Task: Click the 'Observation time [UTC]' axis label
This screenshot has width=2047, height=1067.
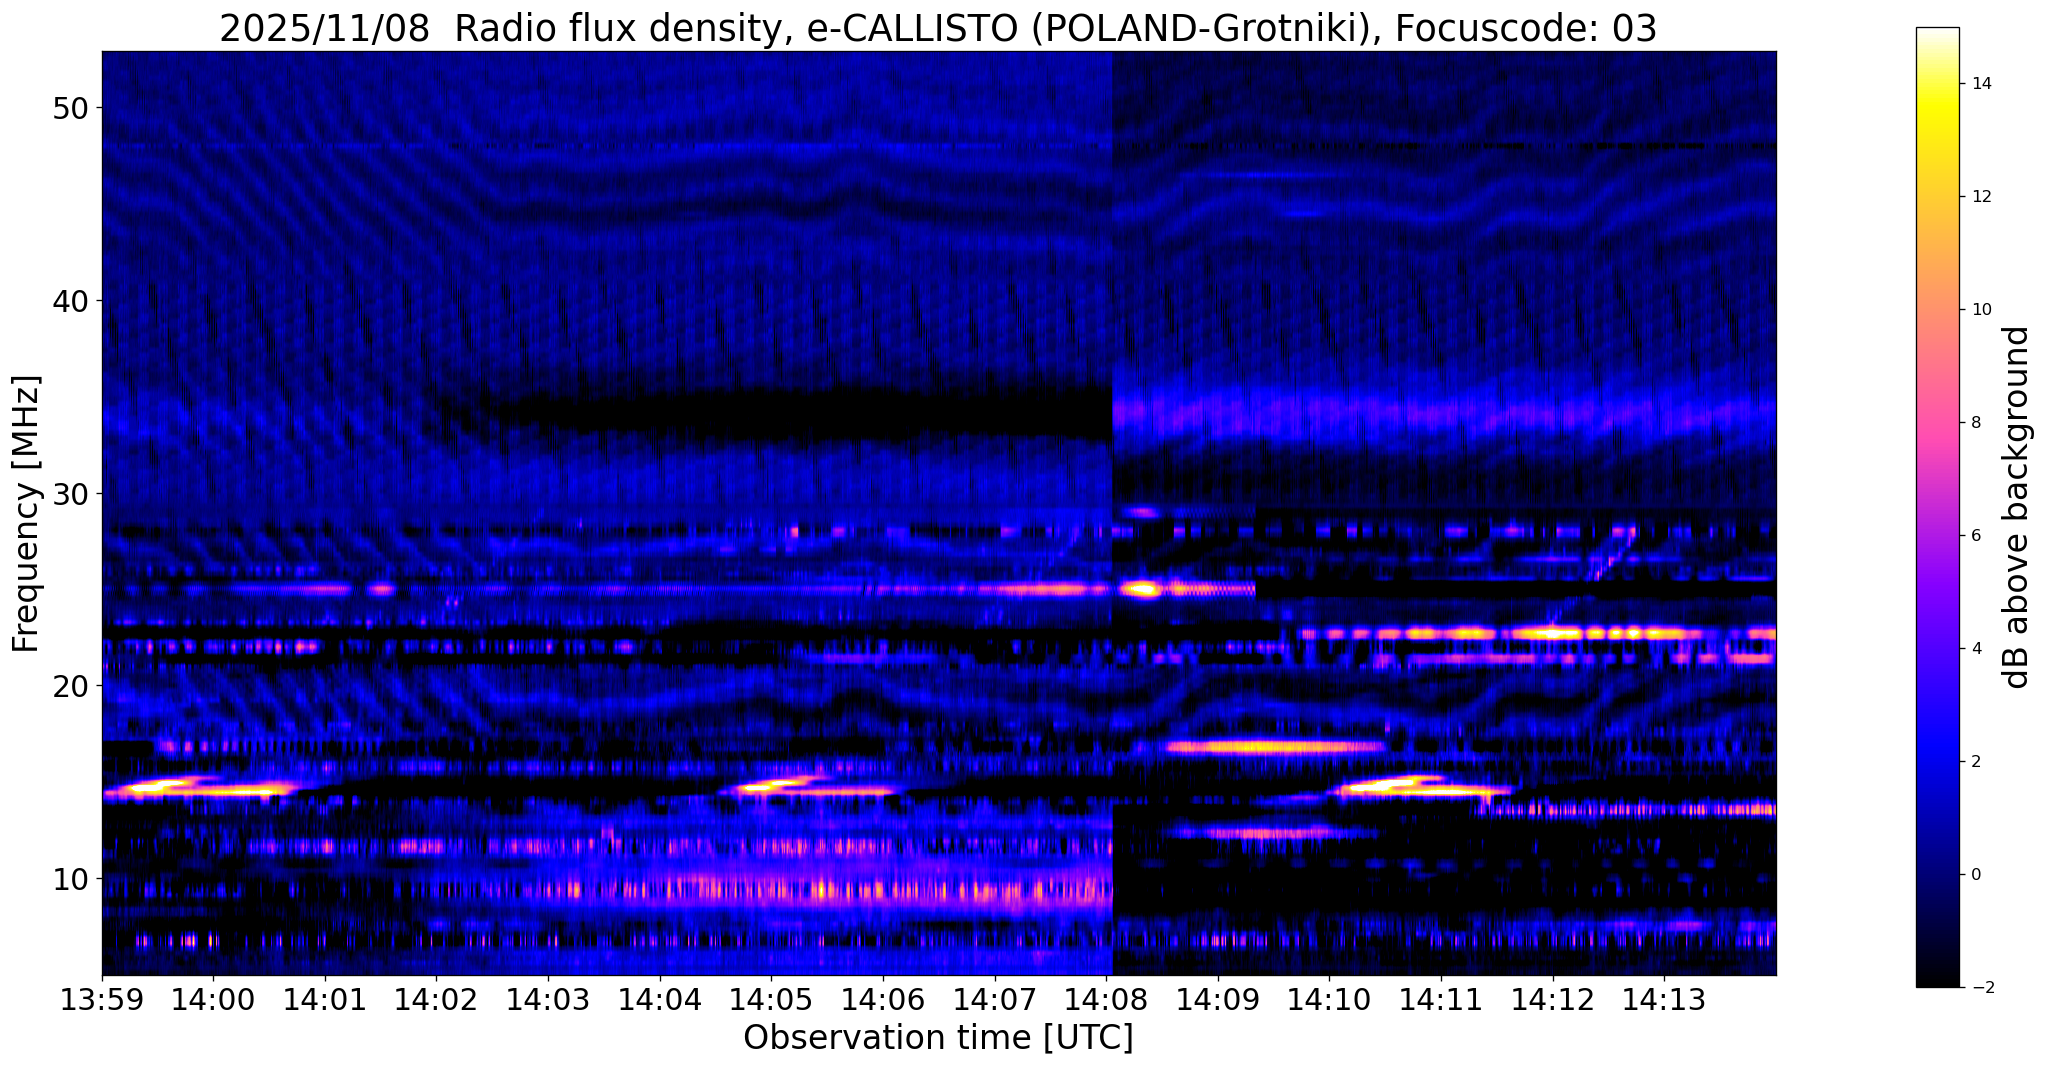Action: pyautogui.click(x=938, y=1038)
